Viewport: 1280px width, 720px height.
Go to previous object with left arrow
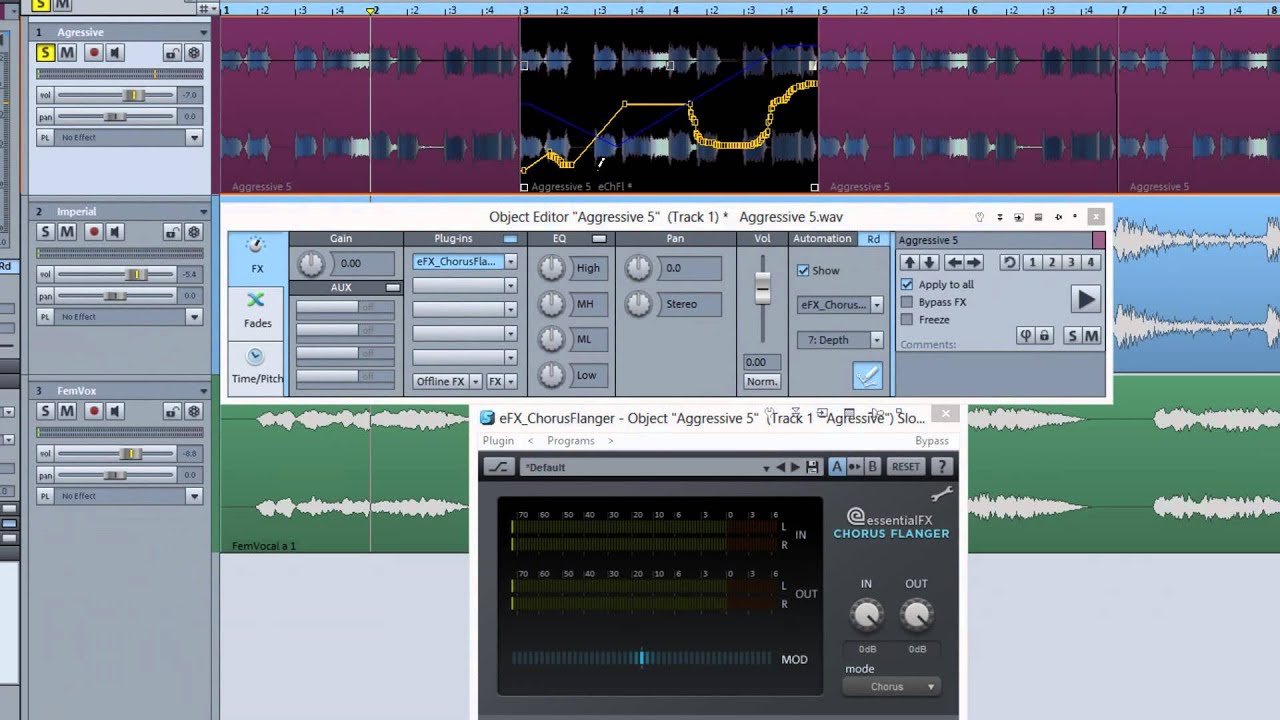(954, 262)
